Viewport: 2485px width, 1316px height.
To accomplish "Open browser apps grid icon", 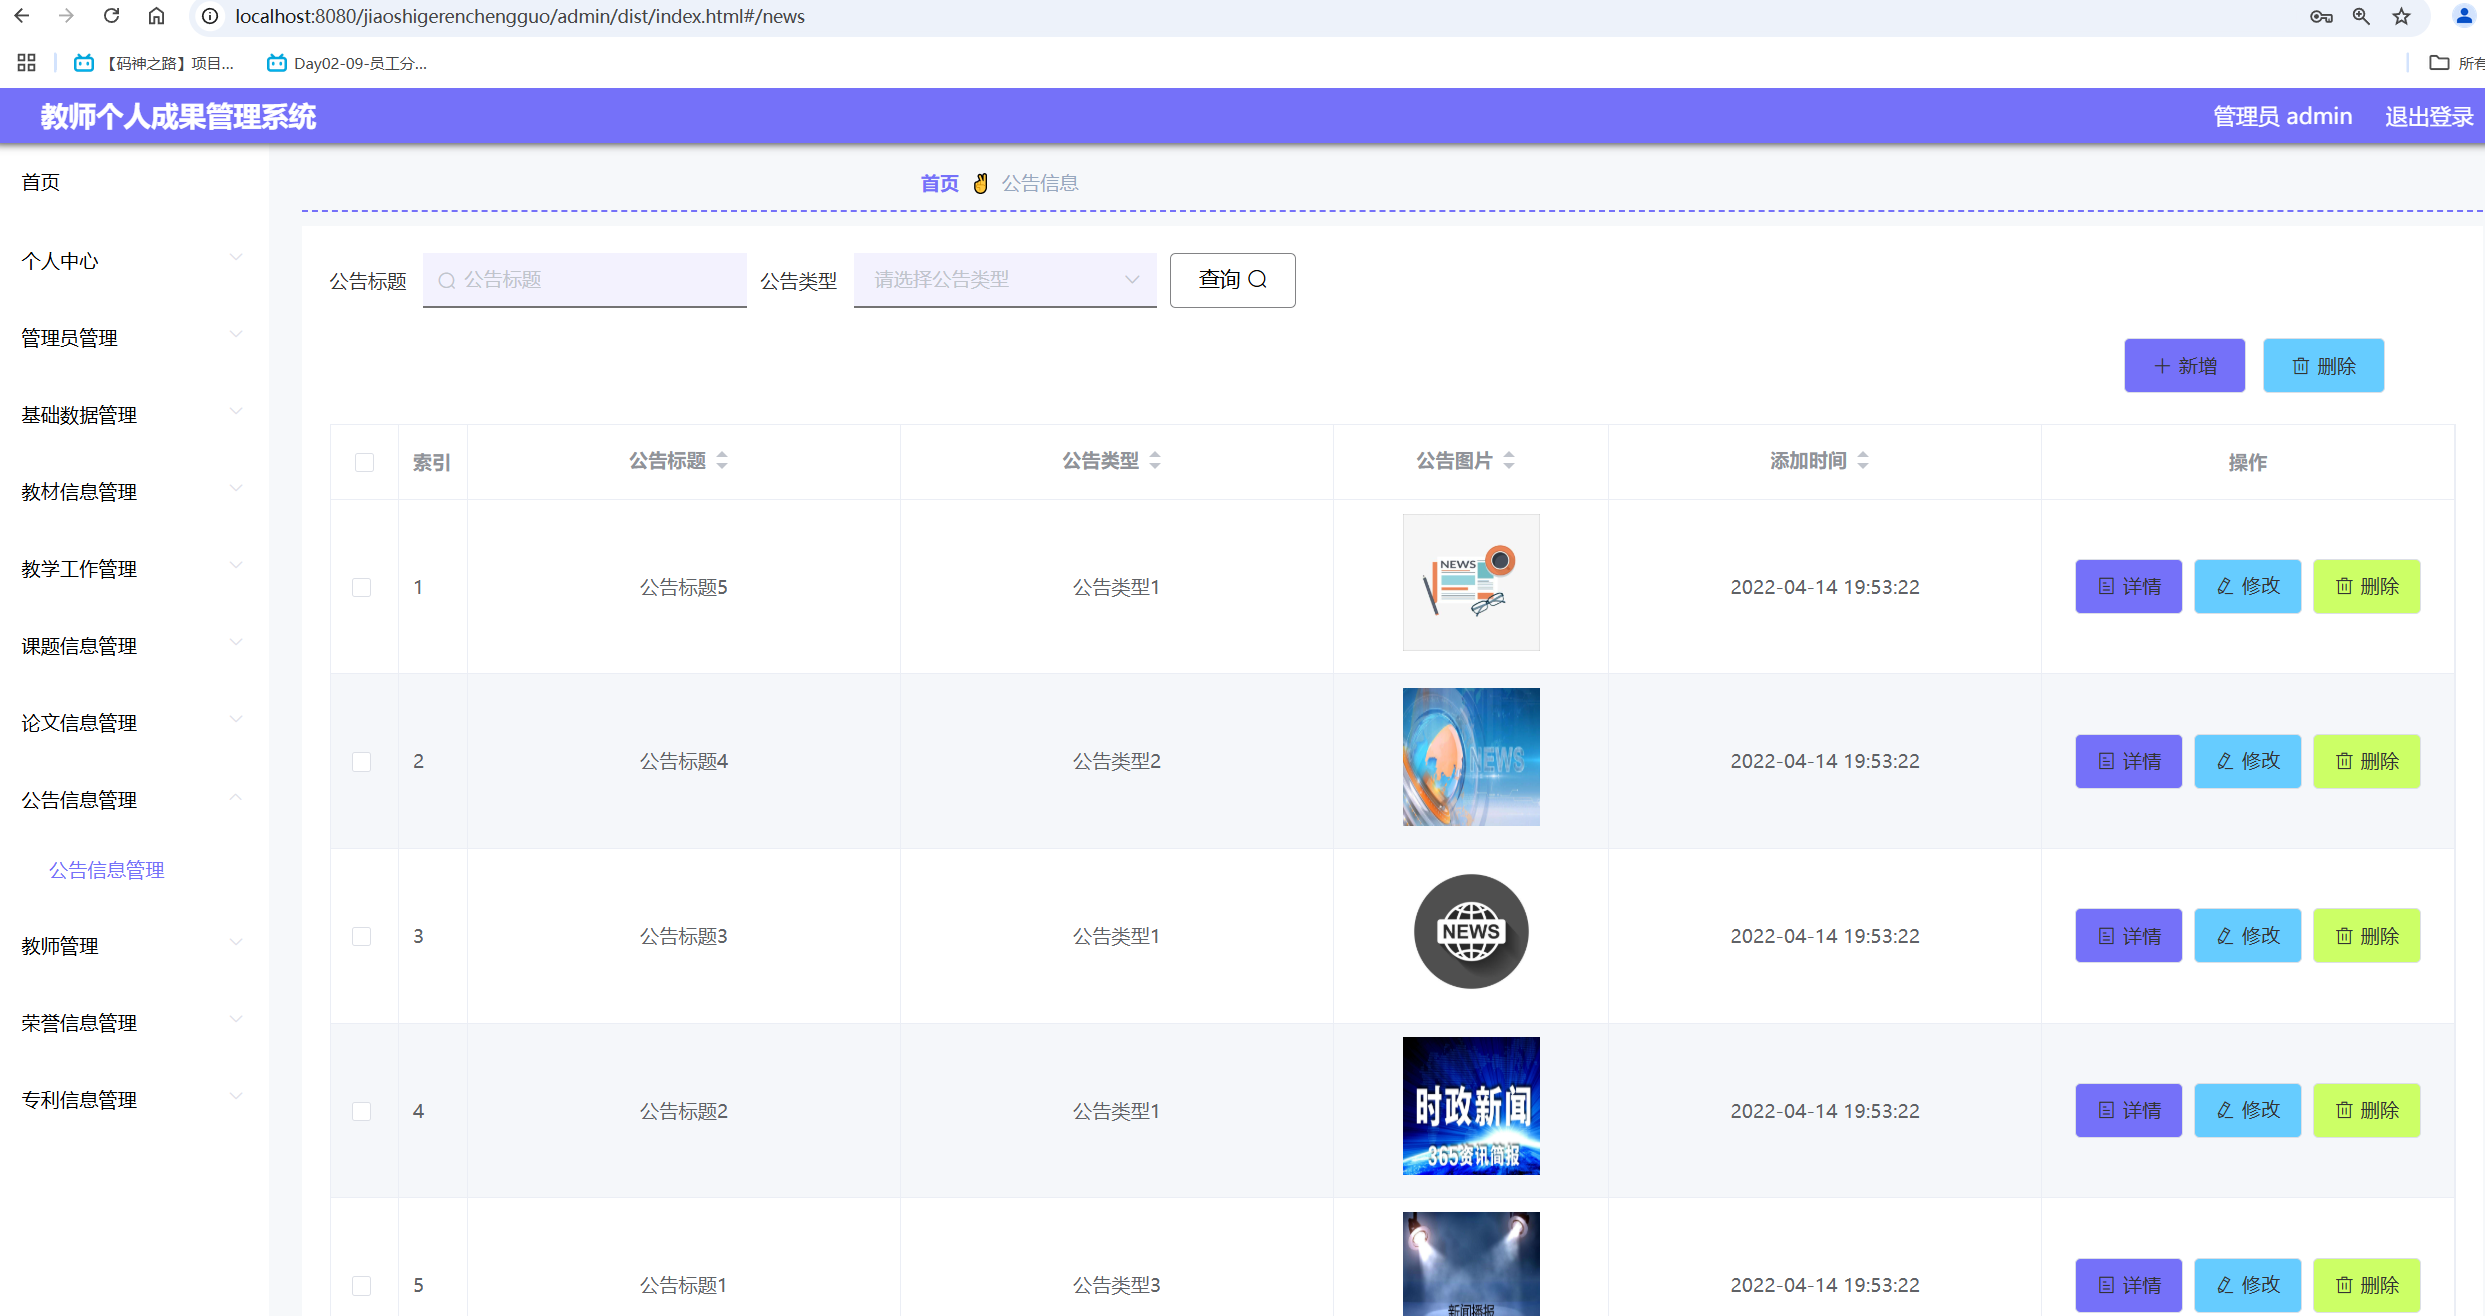I will pyautogui.click(x=26, y=63).
